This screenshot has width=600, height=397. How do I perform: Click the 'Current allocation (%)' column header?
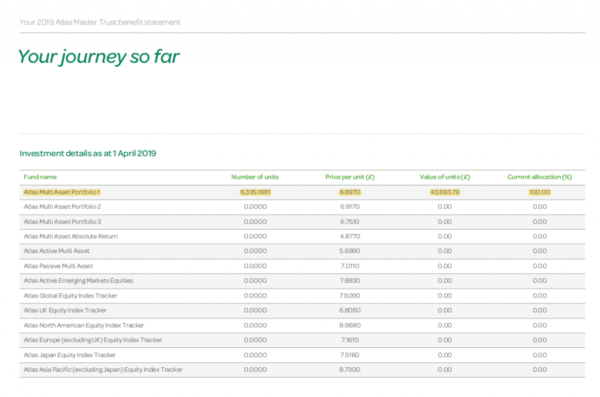(x=540, y=177)
